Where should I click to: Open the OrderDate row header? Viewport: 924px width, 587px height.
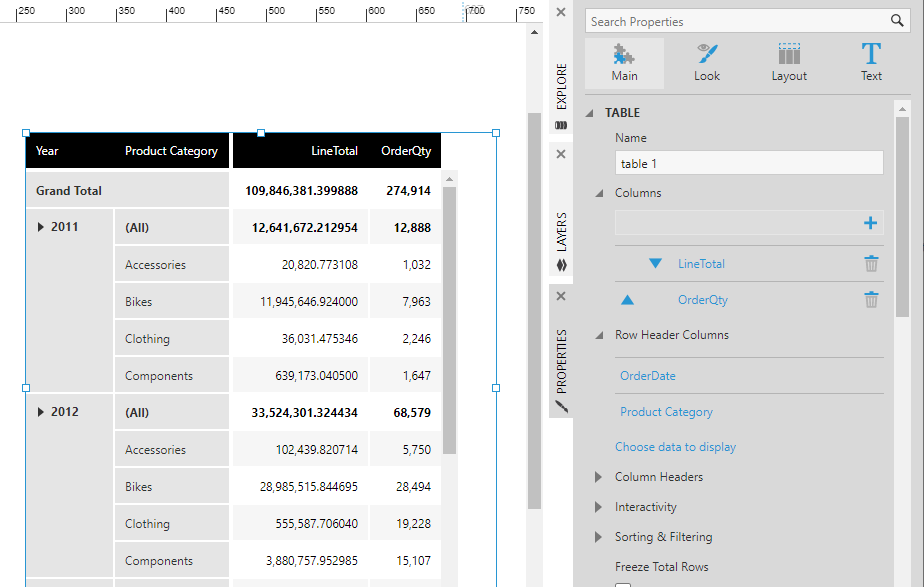coord(648,376)
